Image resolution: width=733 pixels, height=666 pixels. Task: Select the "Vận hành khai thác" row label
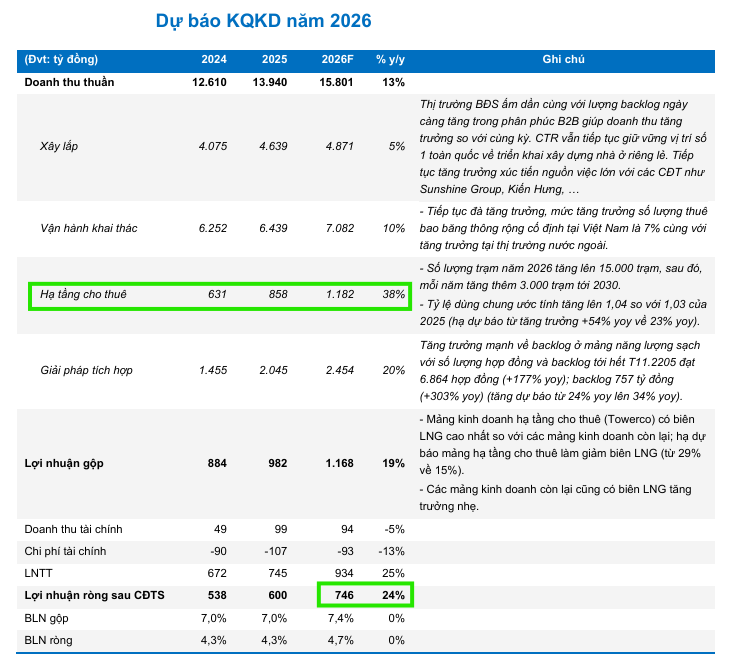88,228
